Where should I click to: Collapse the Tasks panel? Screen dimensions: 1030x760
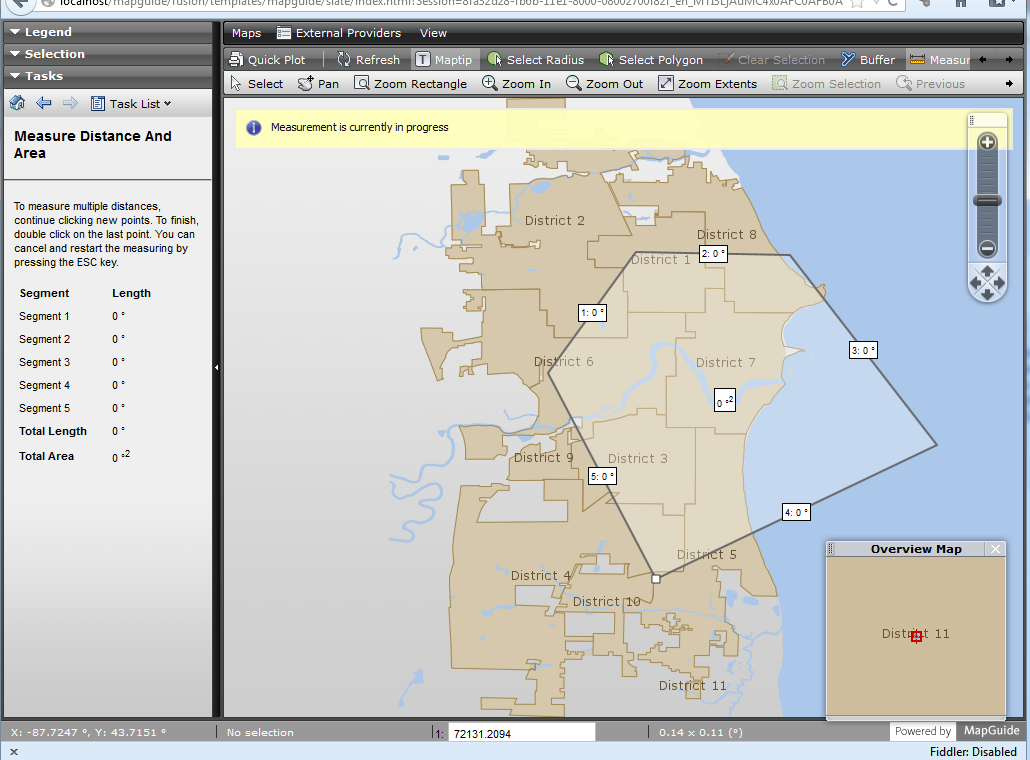point(13,76)
